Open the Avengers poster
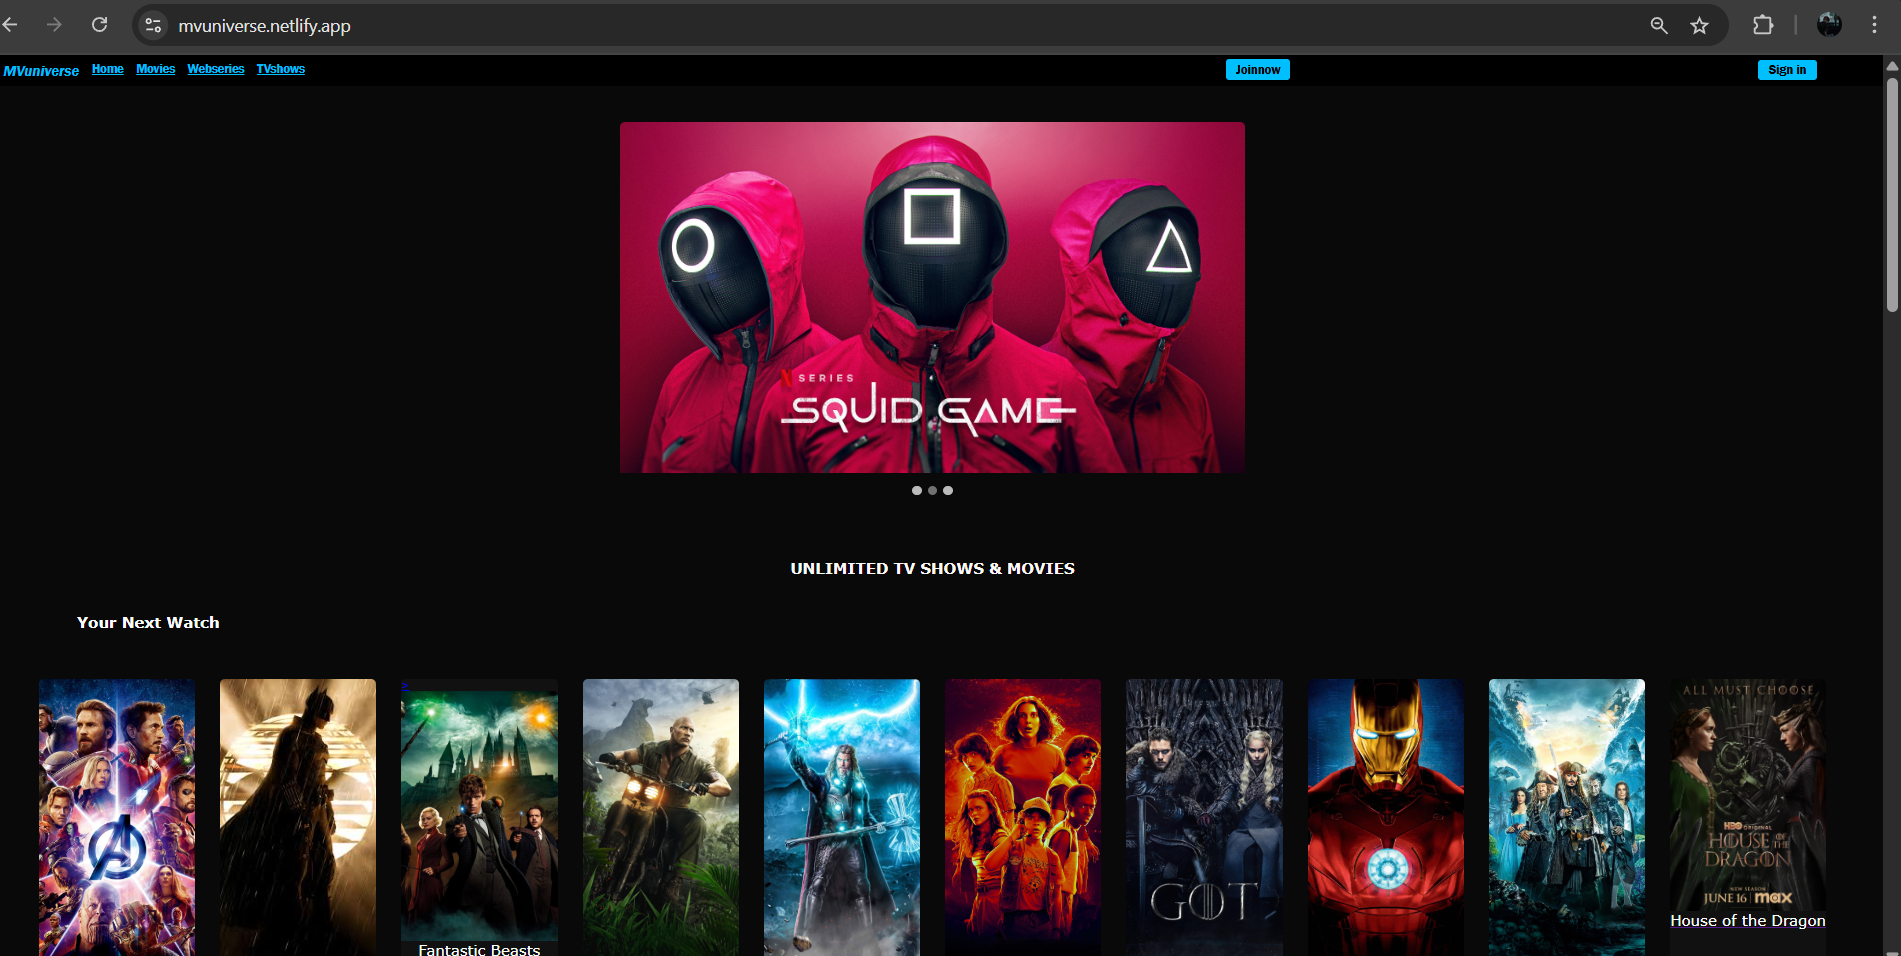This screenshot has width=1901, height=956. [x=117, y=818]
